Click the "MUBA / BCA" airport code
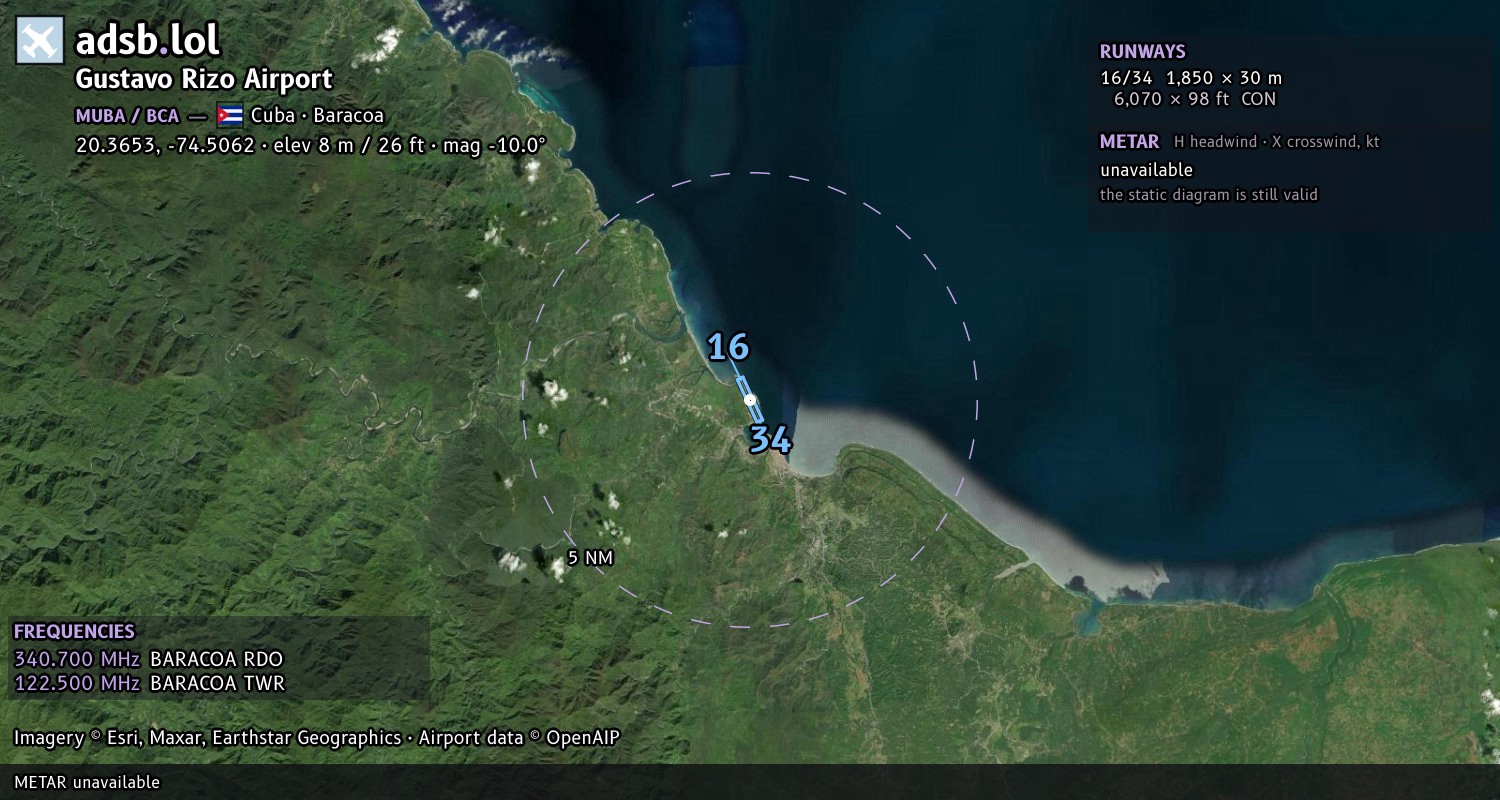1500x800 pixels. 127,116
